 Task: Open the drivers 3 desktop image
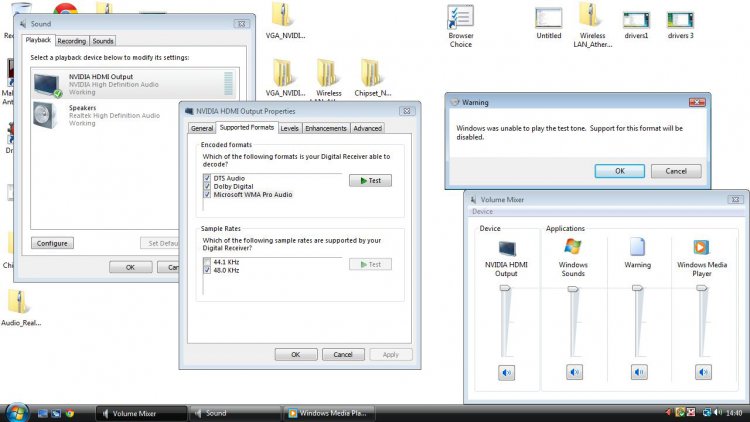pos(680,25)
